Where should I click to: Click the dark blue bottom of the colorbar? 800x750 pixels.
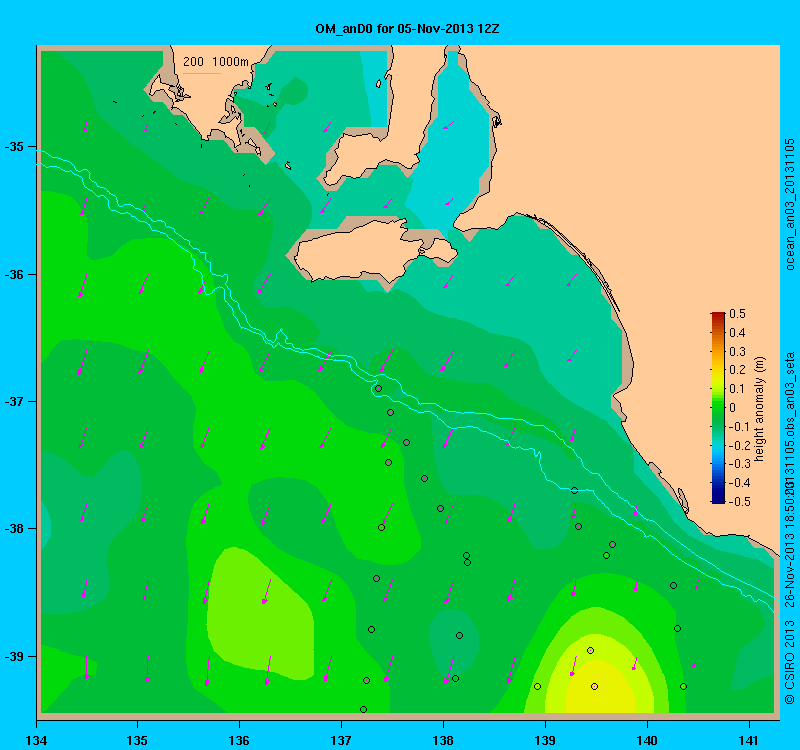click(718, 498)
